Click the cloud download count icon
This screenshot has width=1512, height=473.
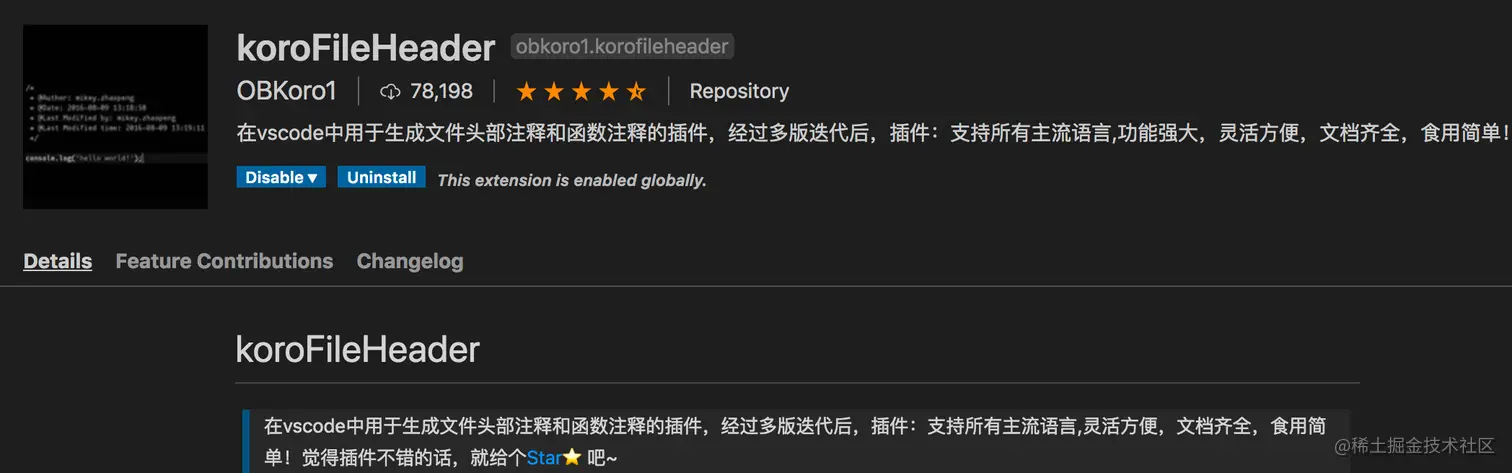[390, 92]
